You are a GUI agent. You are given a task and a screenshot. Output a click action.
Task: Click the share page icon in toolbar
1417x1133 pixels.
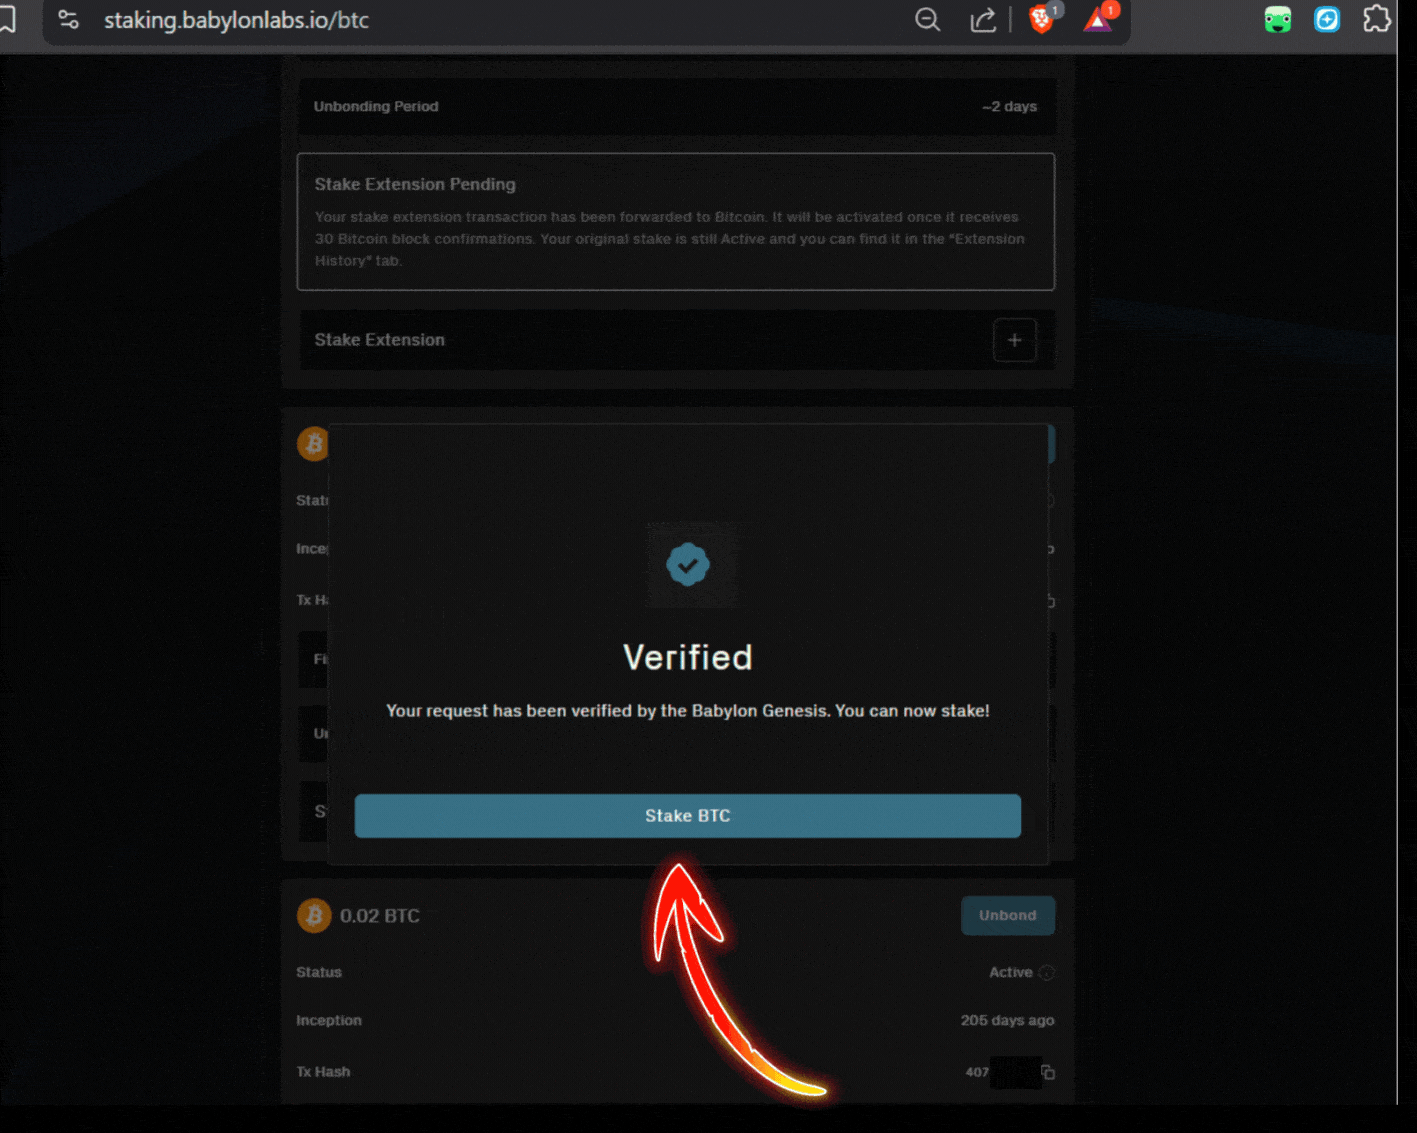982,20
